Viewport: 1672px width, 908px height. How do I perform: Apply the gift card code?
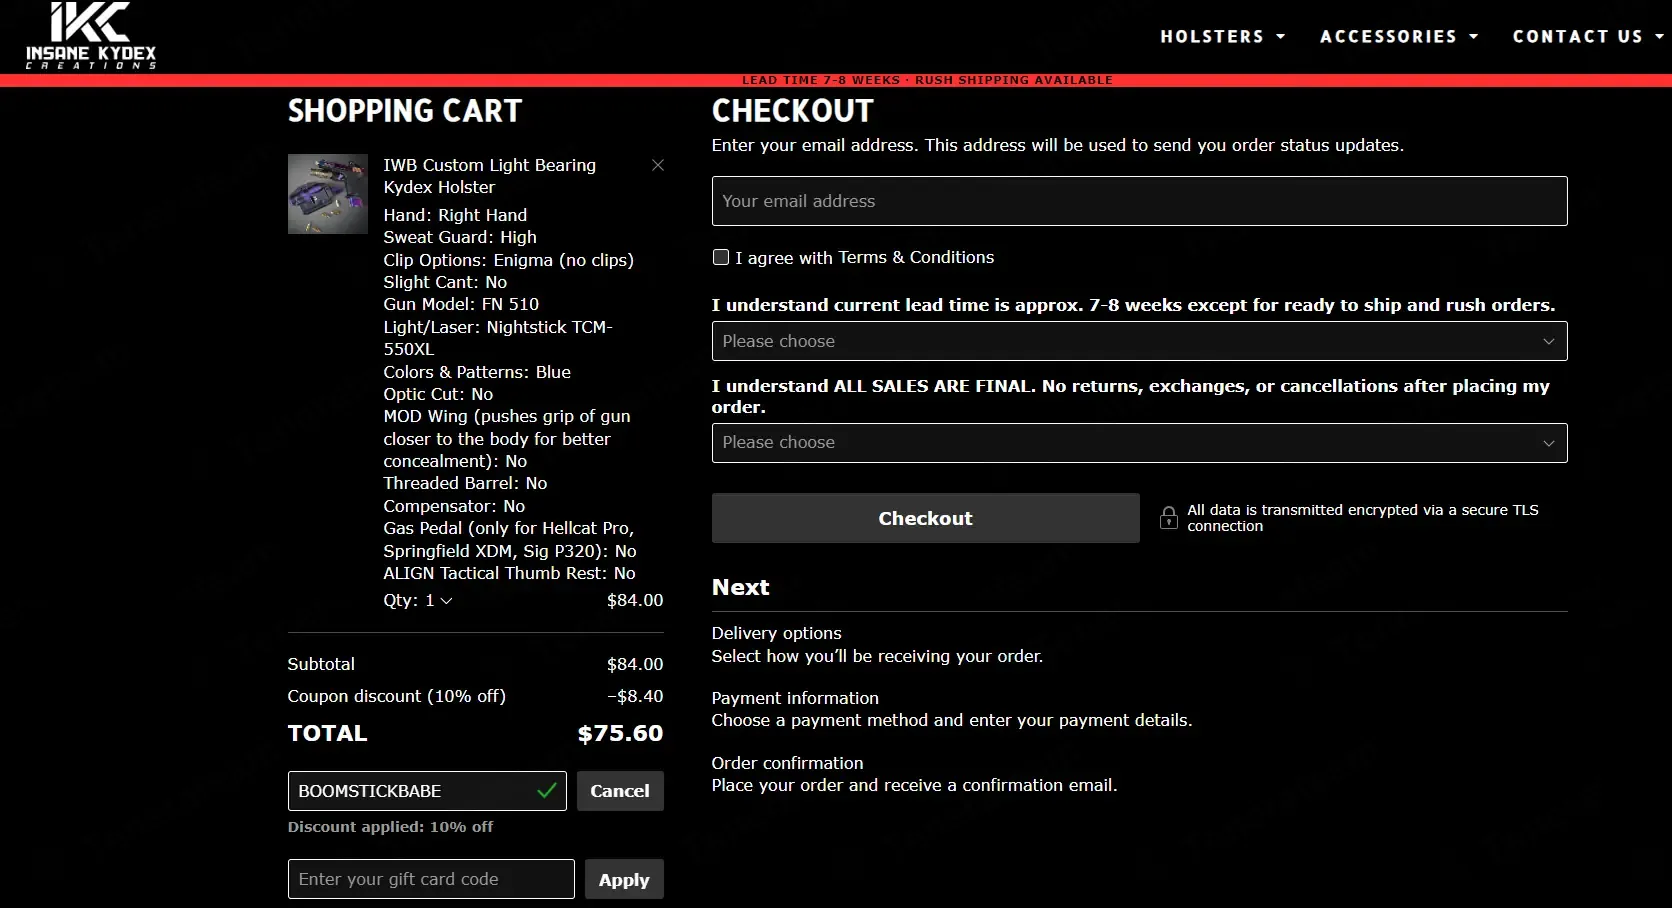coord(624,879)
